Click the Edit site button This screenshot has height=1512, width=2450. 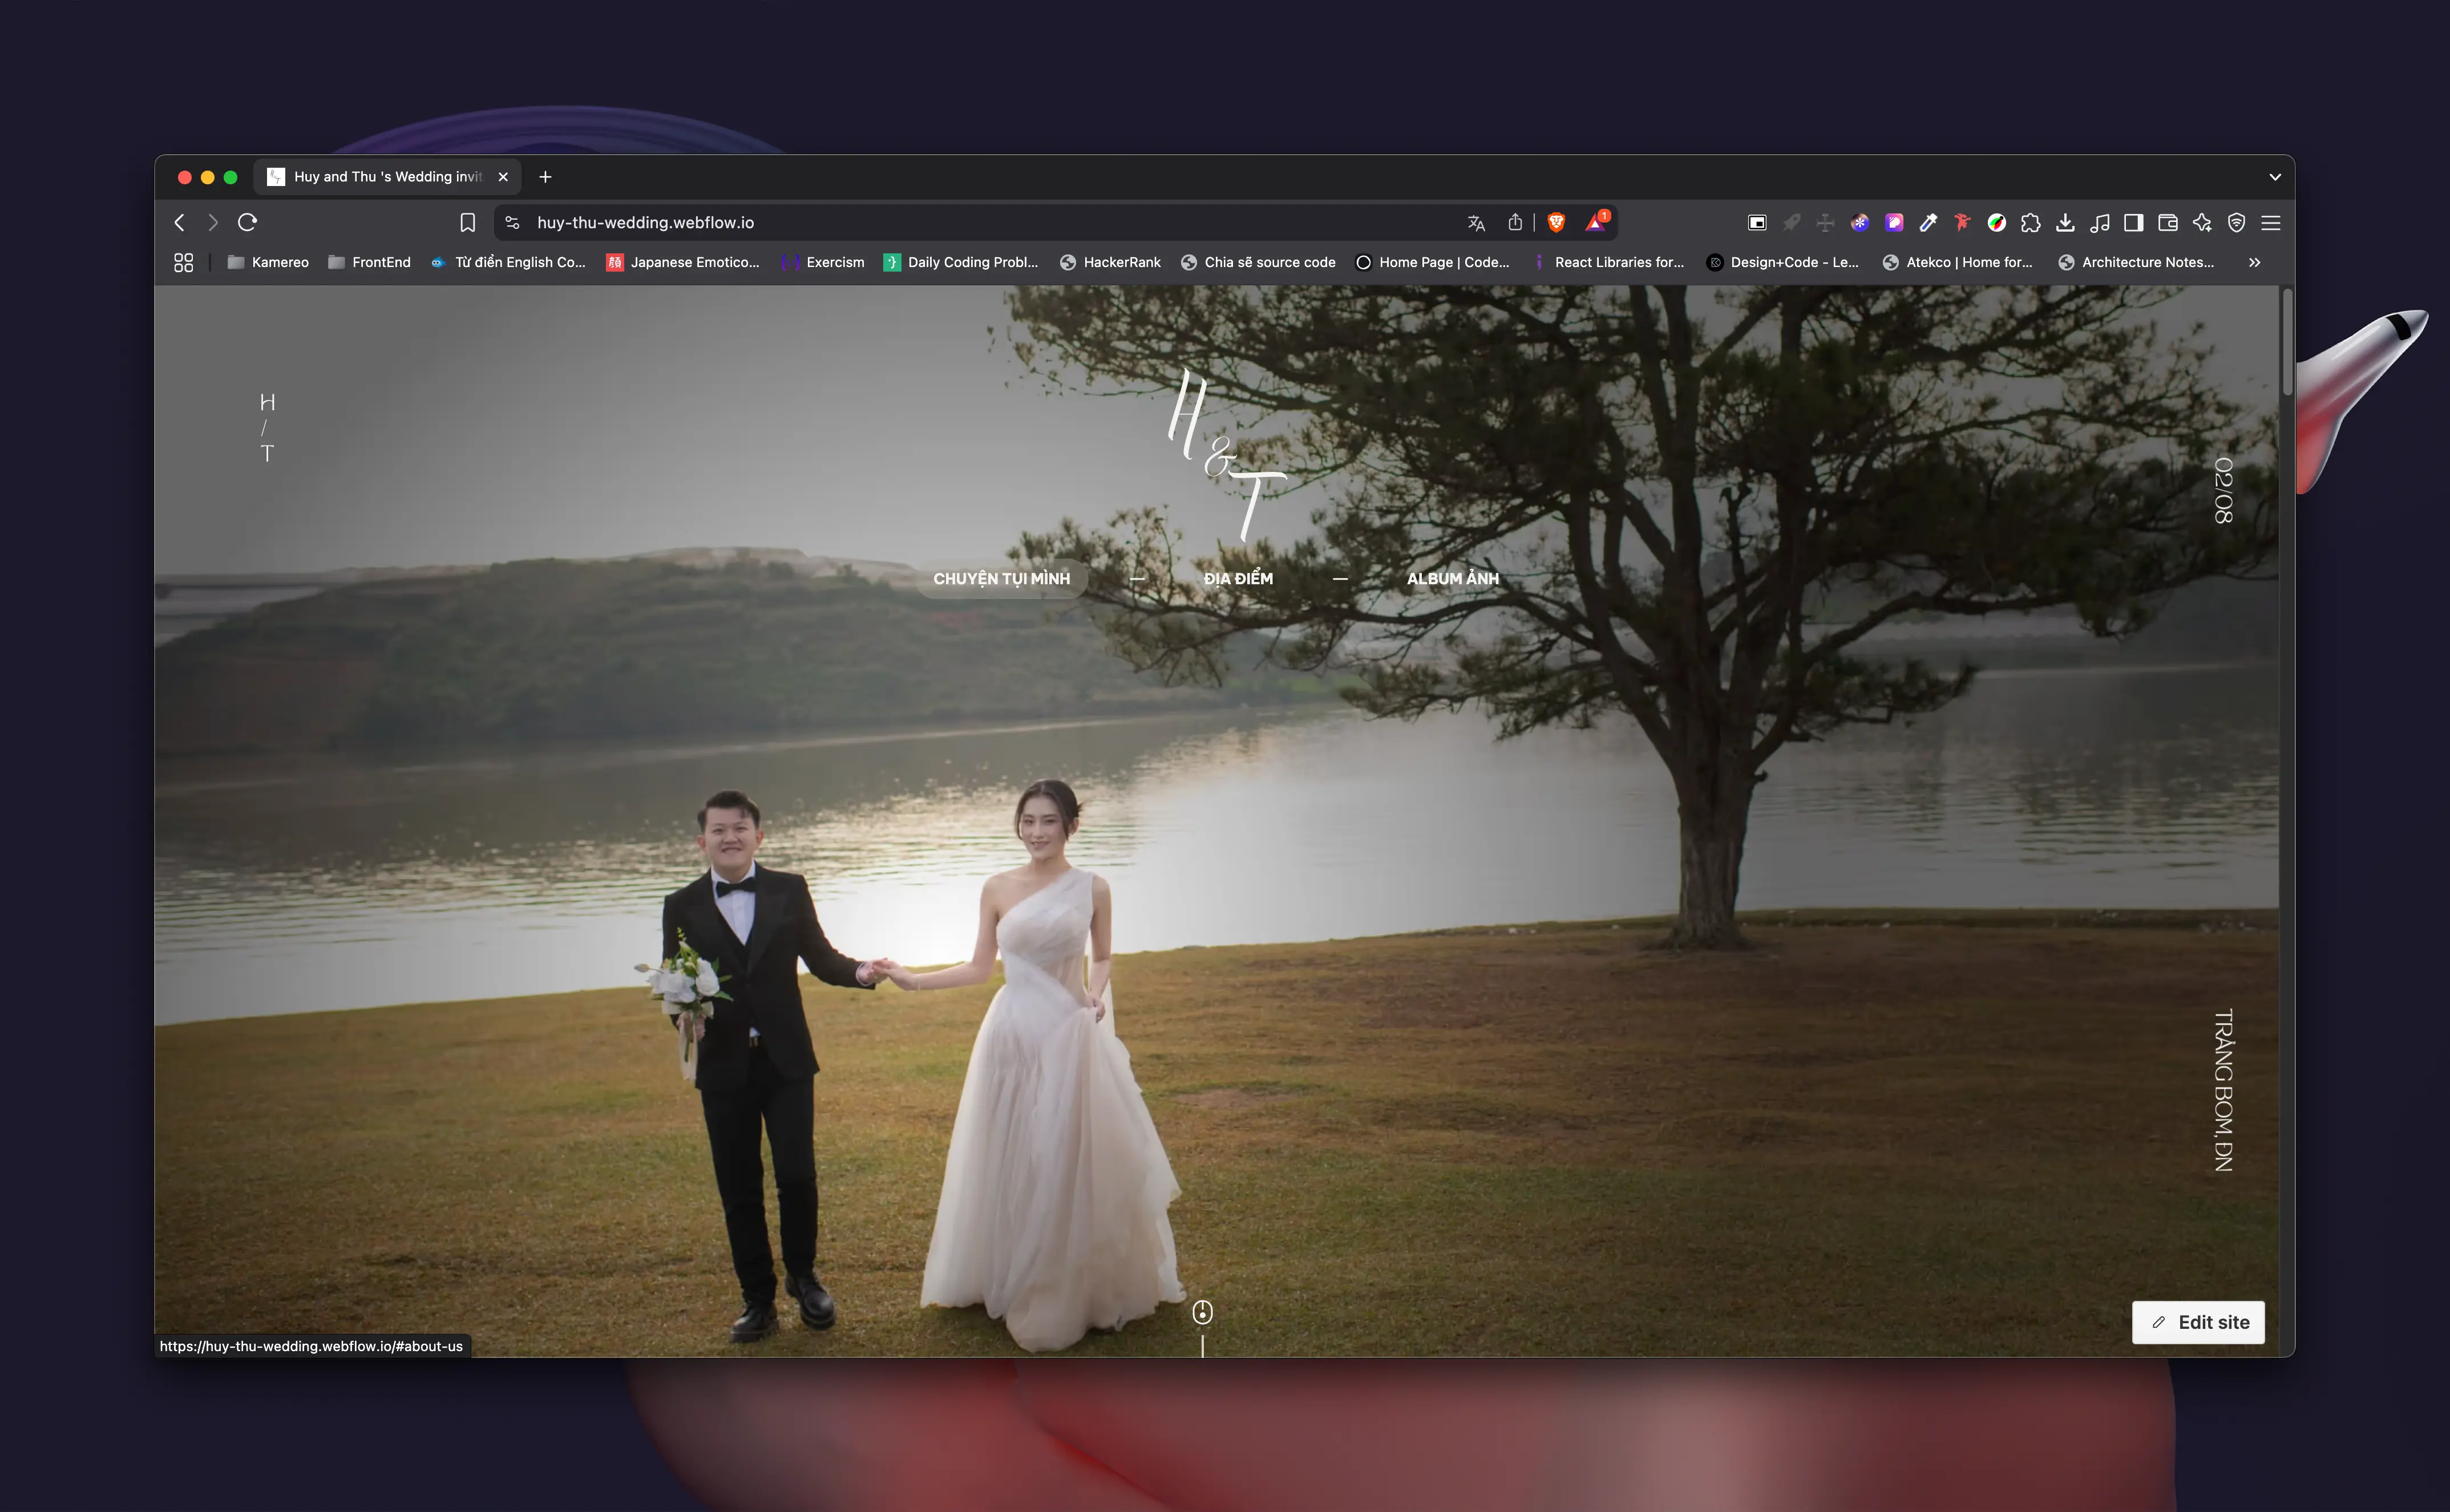[x=2198, y=1322]
